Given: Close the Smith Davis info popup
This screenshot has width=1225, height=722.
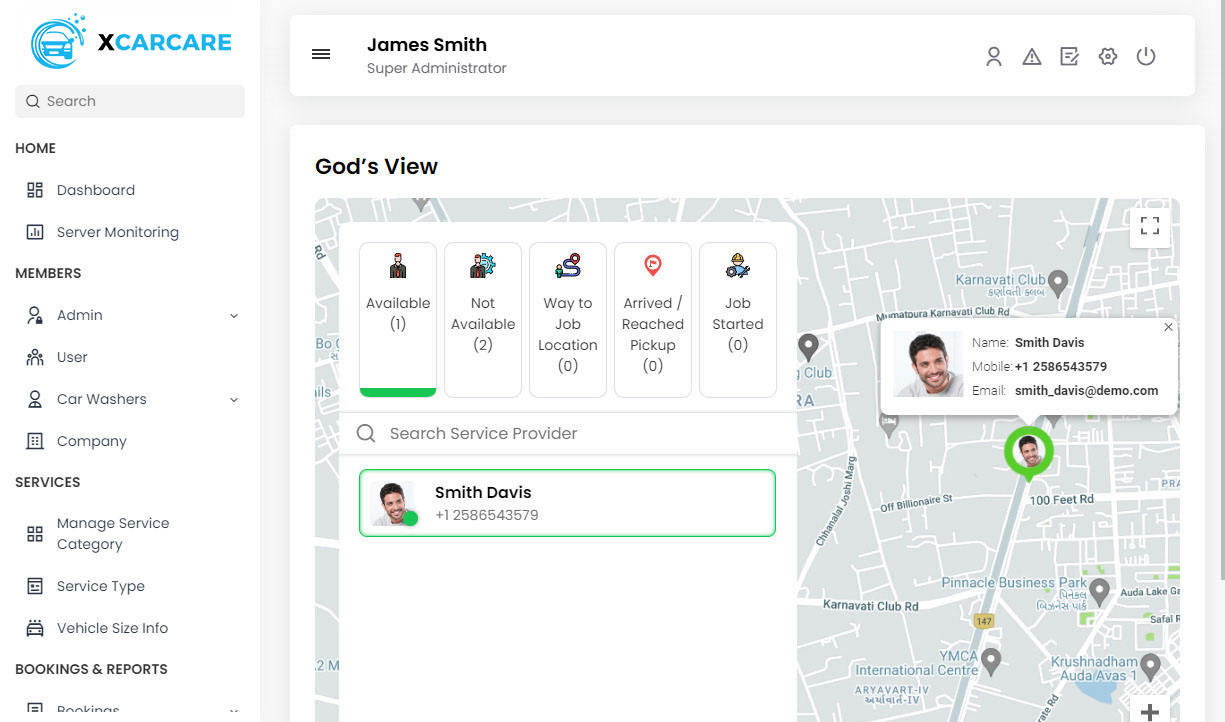Looking at the screenshot, I should coord(1168,328).
